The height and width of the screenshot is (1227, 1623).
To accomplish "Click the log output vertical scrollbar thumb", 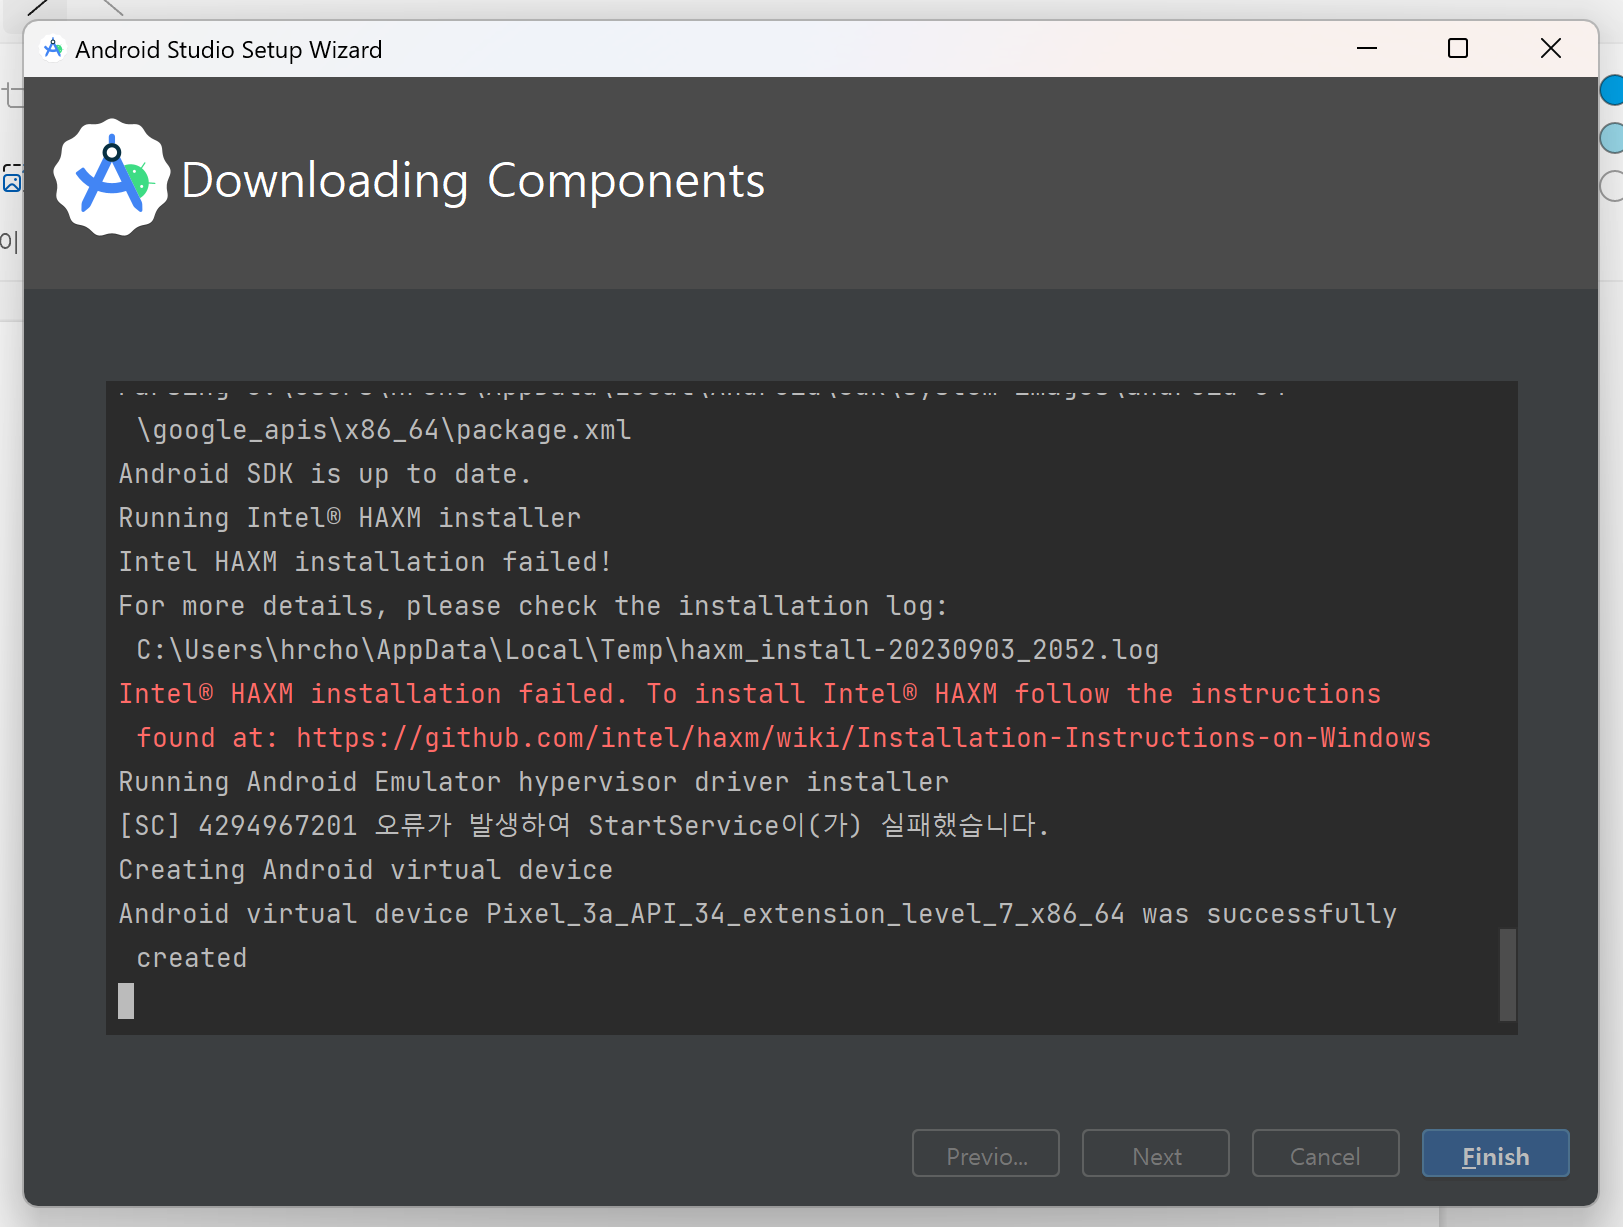I will (1508, 975).
